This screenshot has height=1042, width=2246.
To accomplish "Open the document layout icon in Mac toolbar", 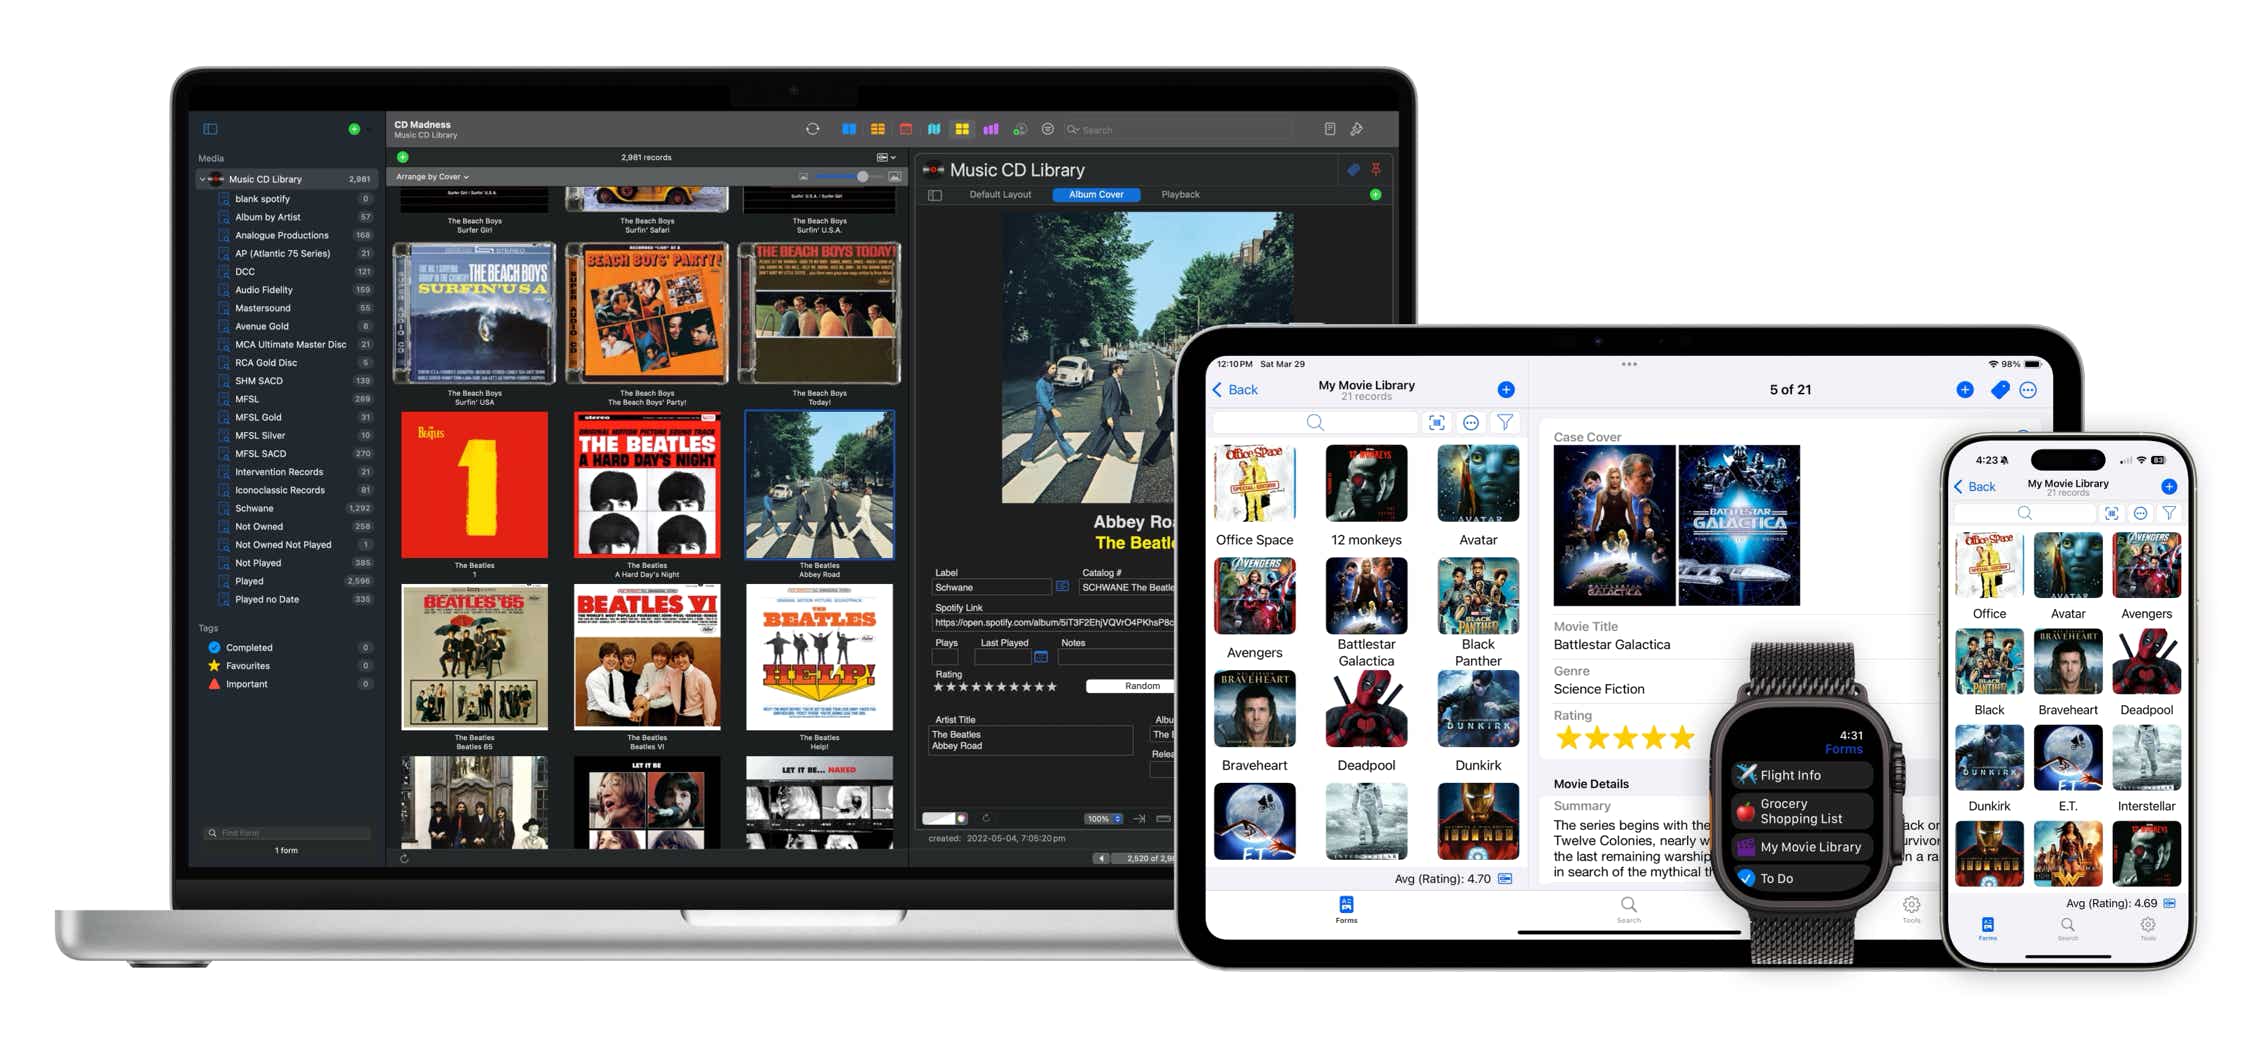I will [1329, 129].
